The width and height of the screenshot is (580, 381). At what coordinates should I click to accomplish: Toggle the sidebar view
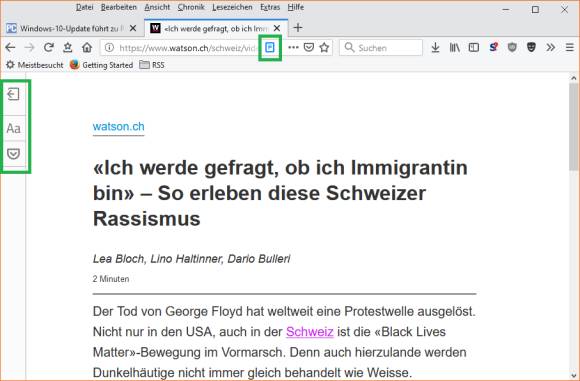(x=474, y=47)
